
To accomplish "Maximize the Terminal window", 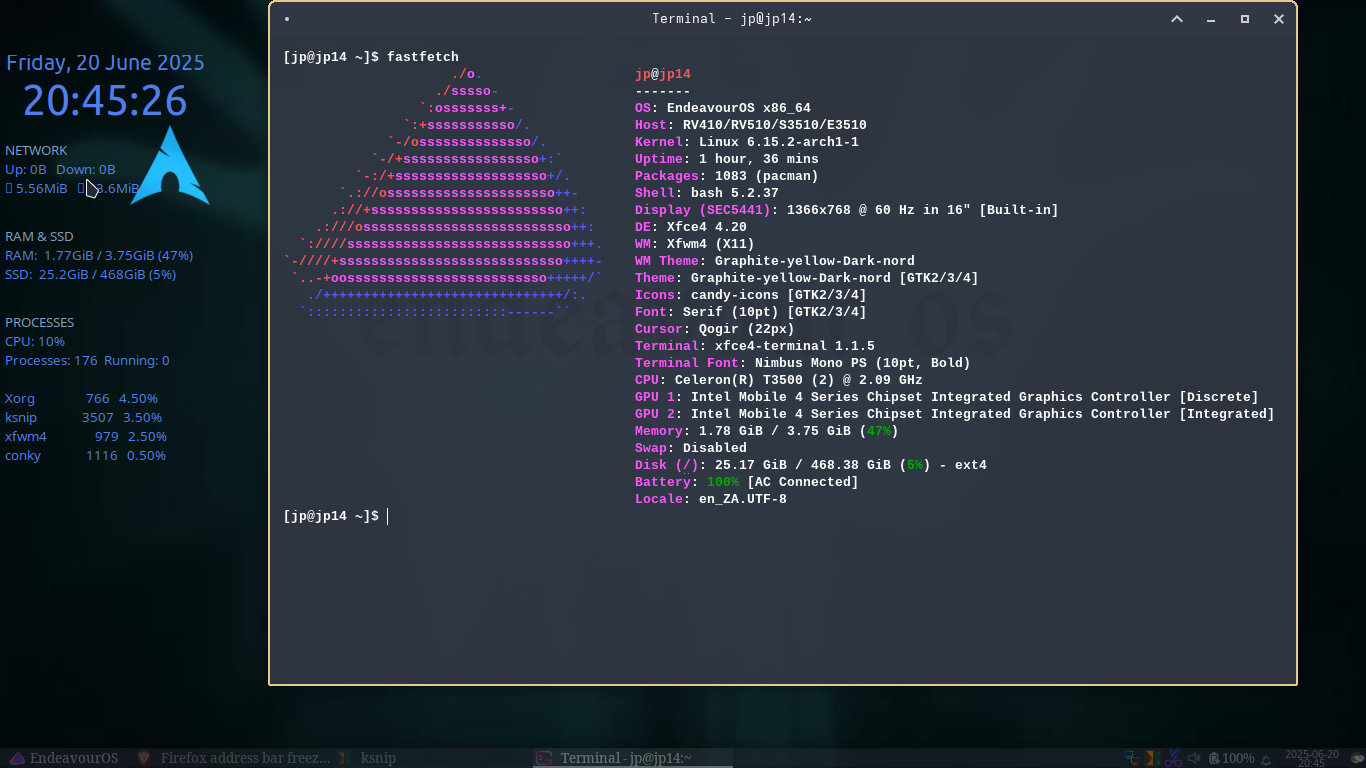I will 1245,19.
